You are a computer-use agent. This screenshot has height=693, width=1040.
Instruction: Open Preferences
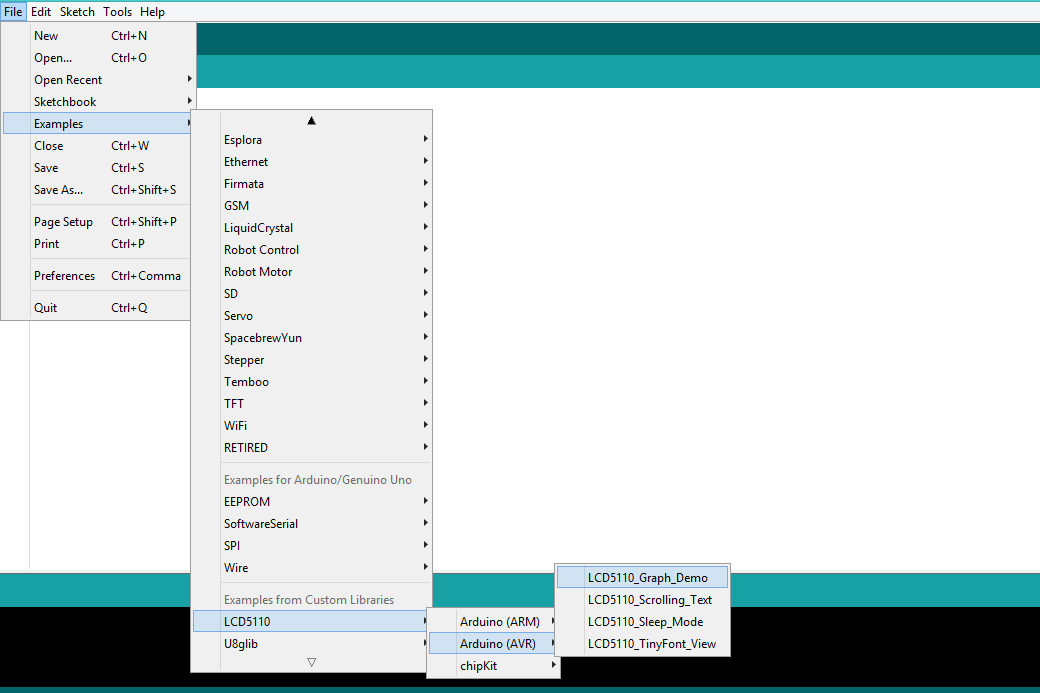pos(99,276)
